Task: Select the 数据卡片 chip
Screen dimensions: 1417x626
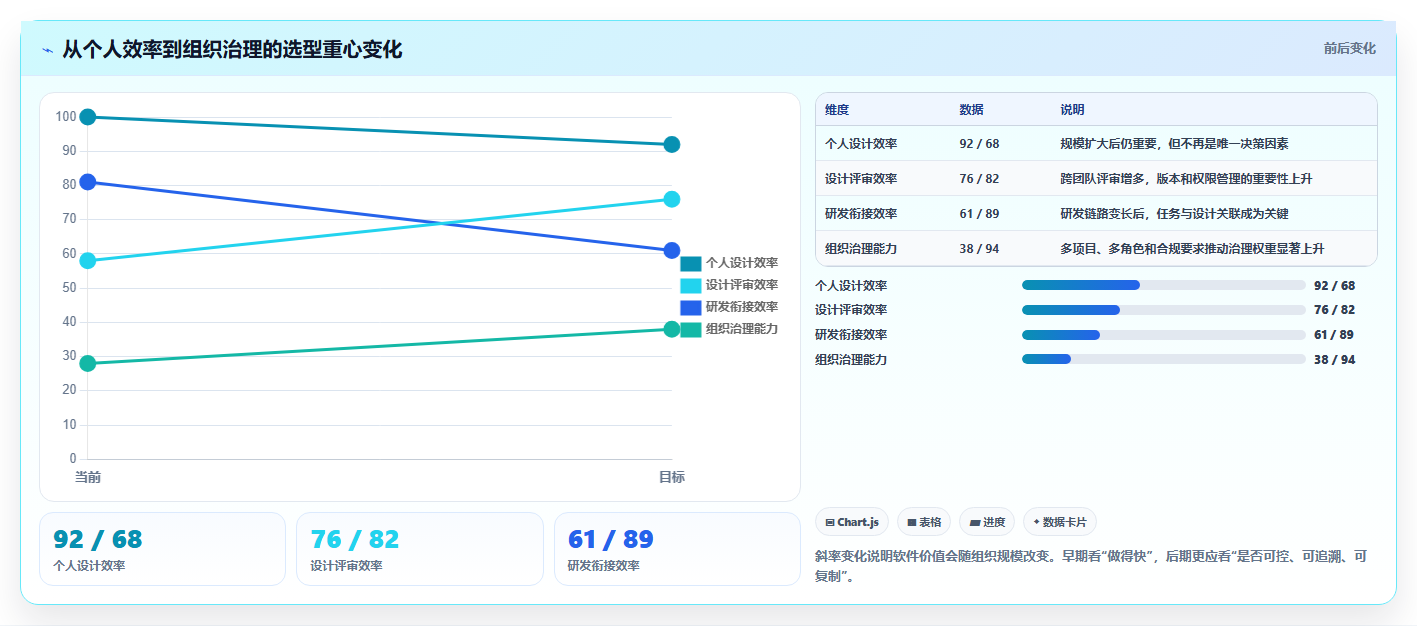Action: point(1060,522)
